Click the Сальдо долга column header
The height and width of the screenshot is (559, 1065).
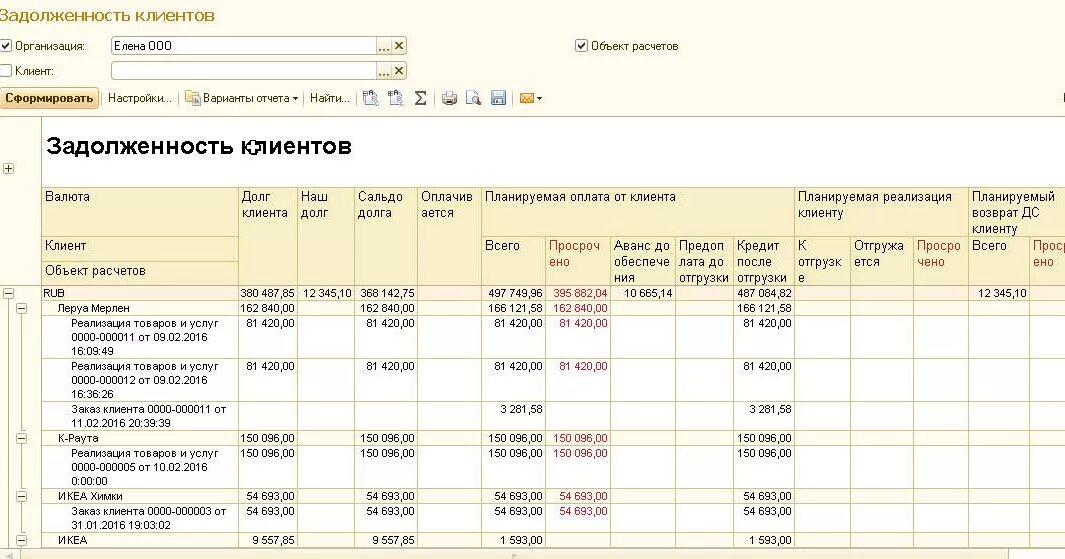pos(386,236)
